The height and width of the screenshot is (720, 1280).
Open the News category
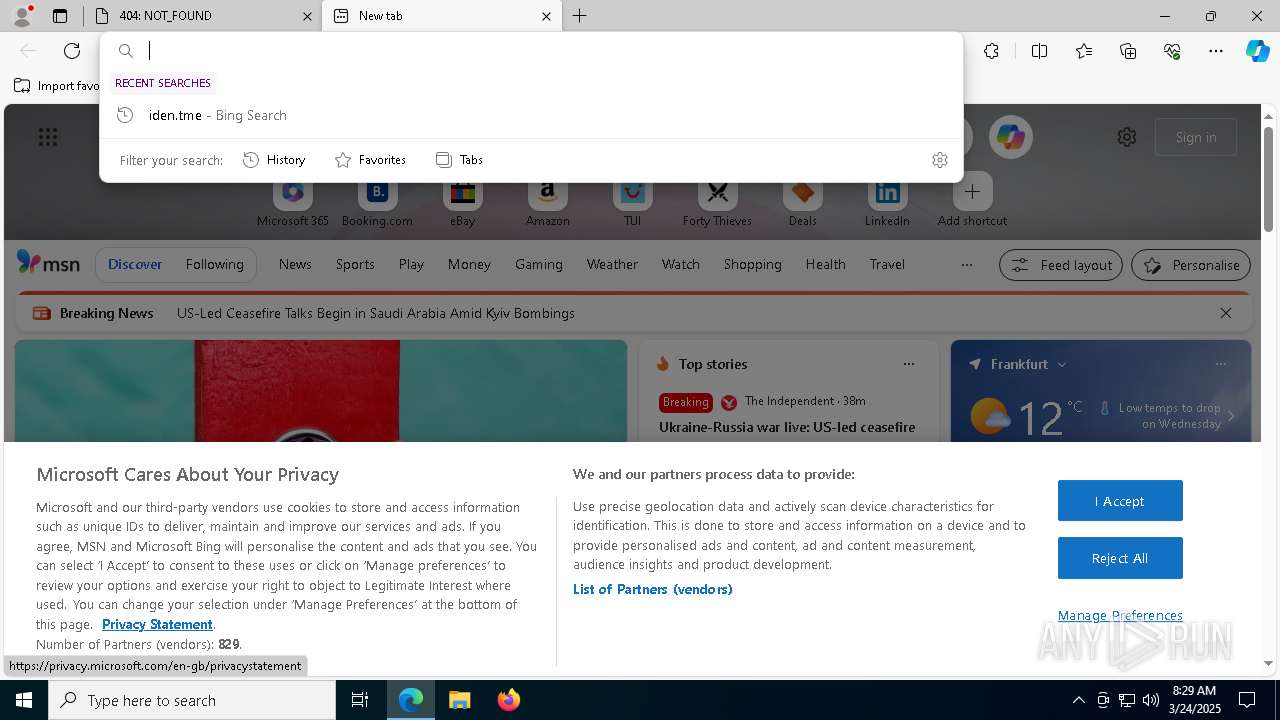pyautogui.click(x=295, y=264)
